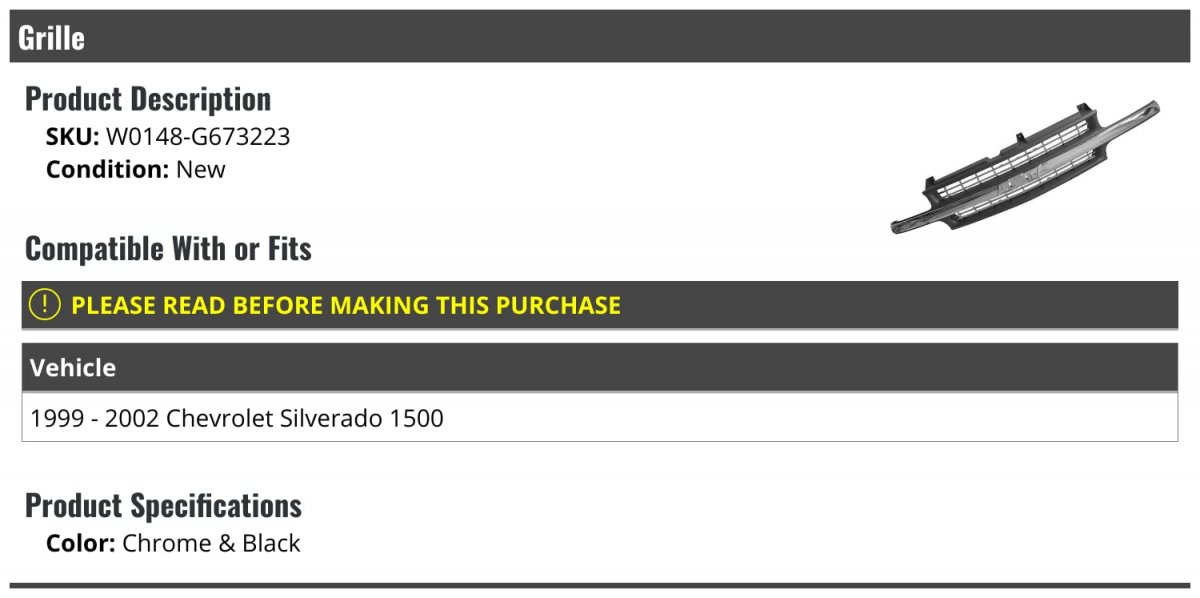This screenshot has height=598, width=1200.
Task: Click the bottom dark divider line
Action: coord(600,585)
